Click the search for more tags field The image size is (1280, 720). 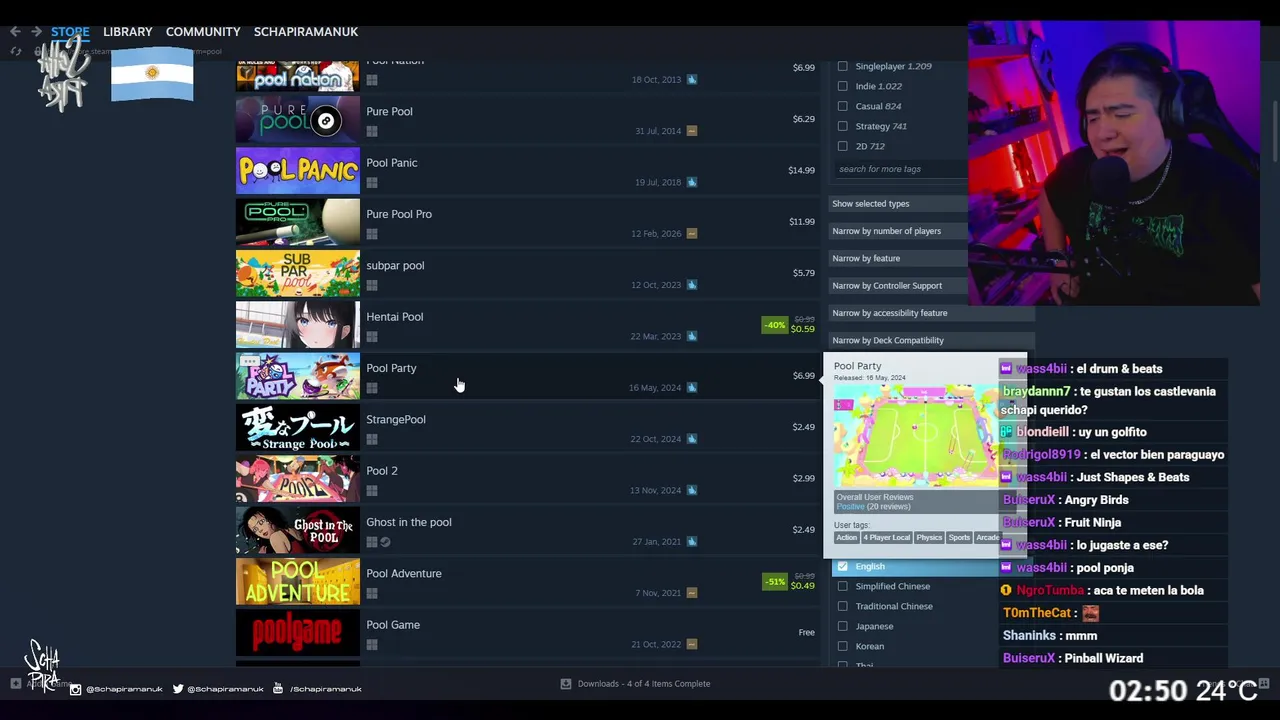(x=900, y=169)
